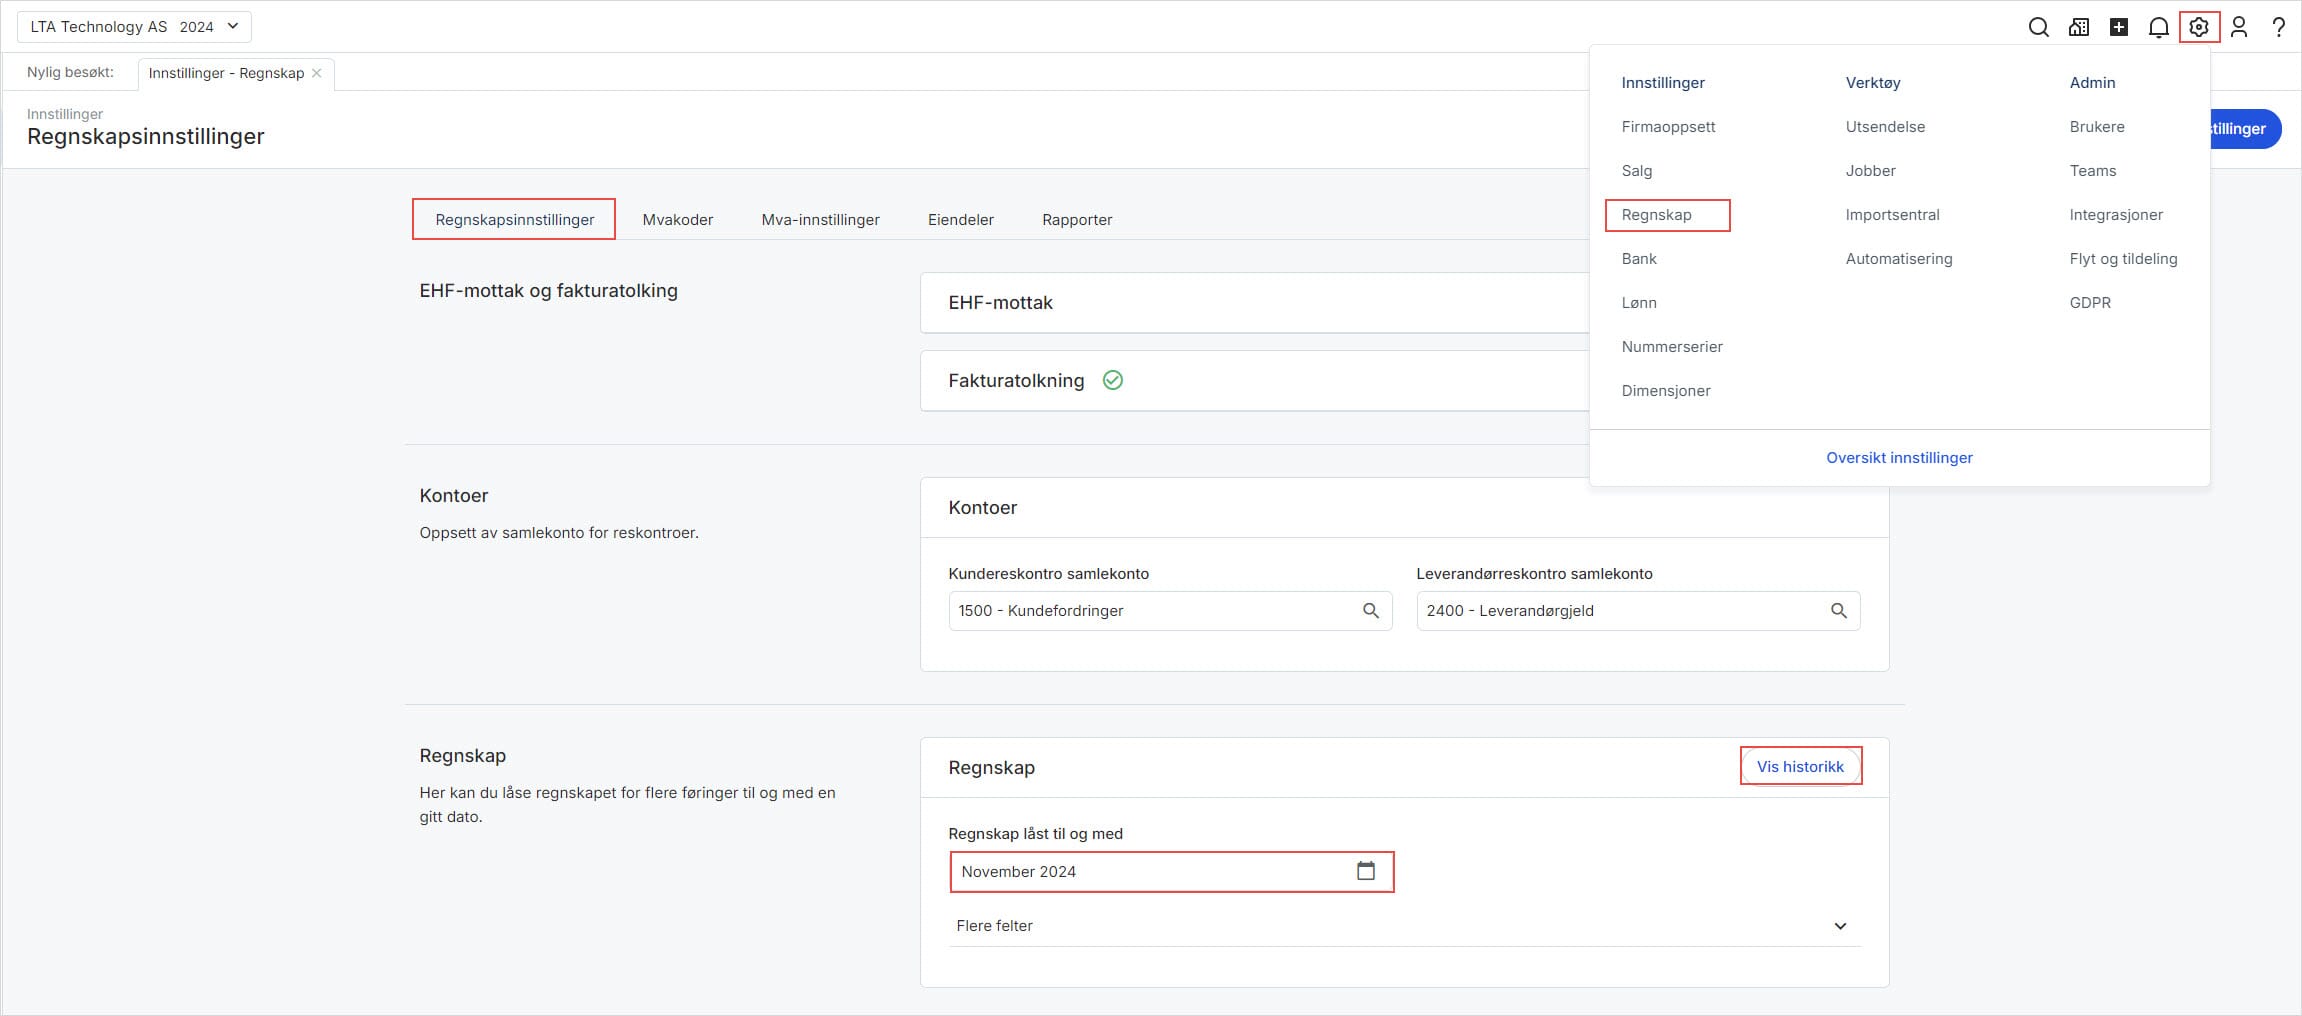Switch to the Eiendeler tab

pyautogui.click(x=960, y=220)
